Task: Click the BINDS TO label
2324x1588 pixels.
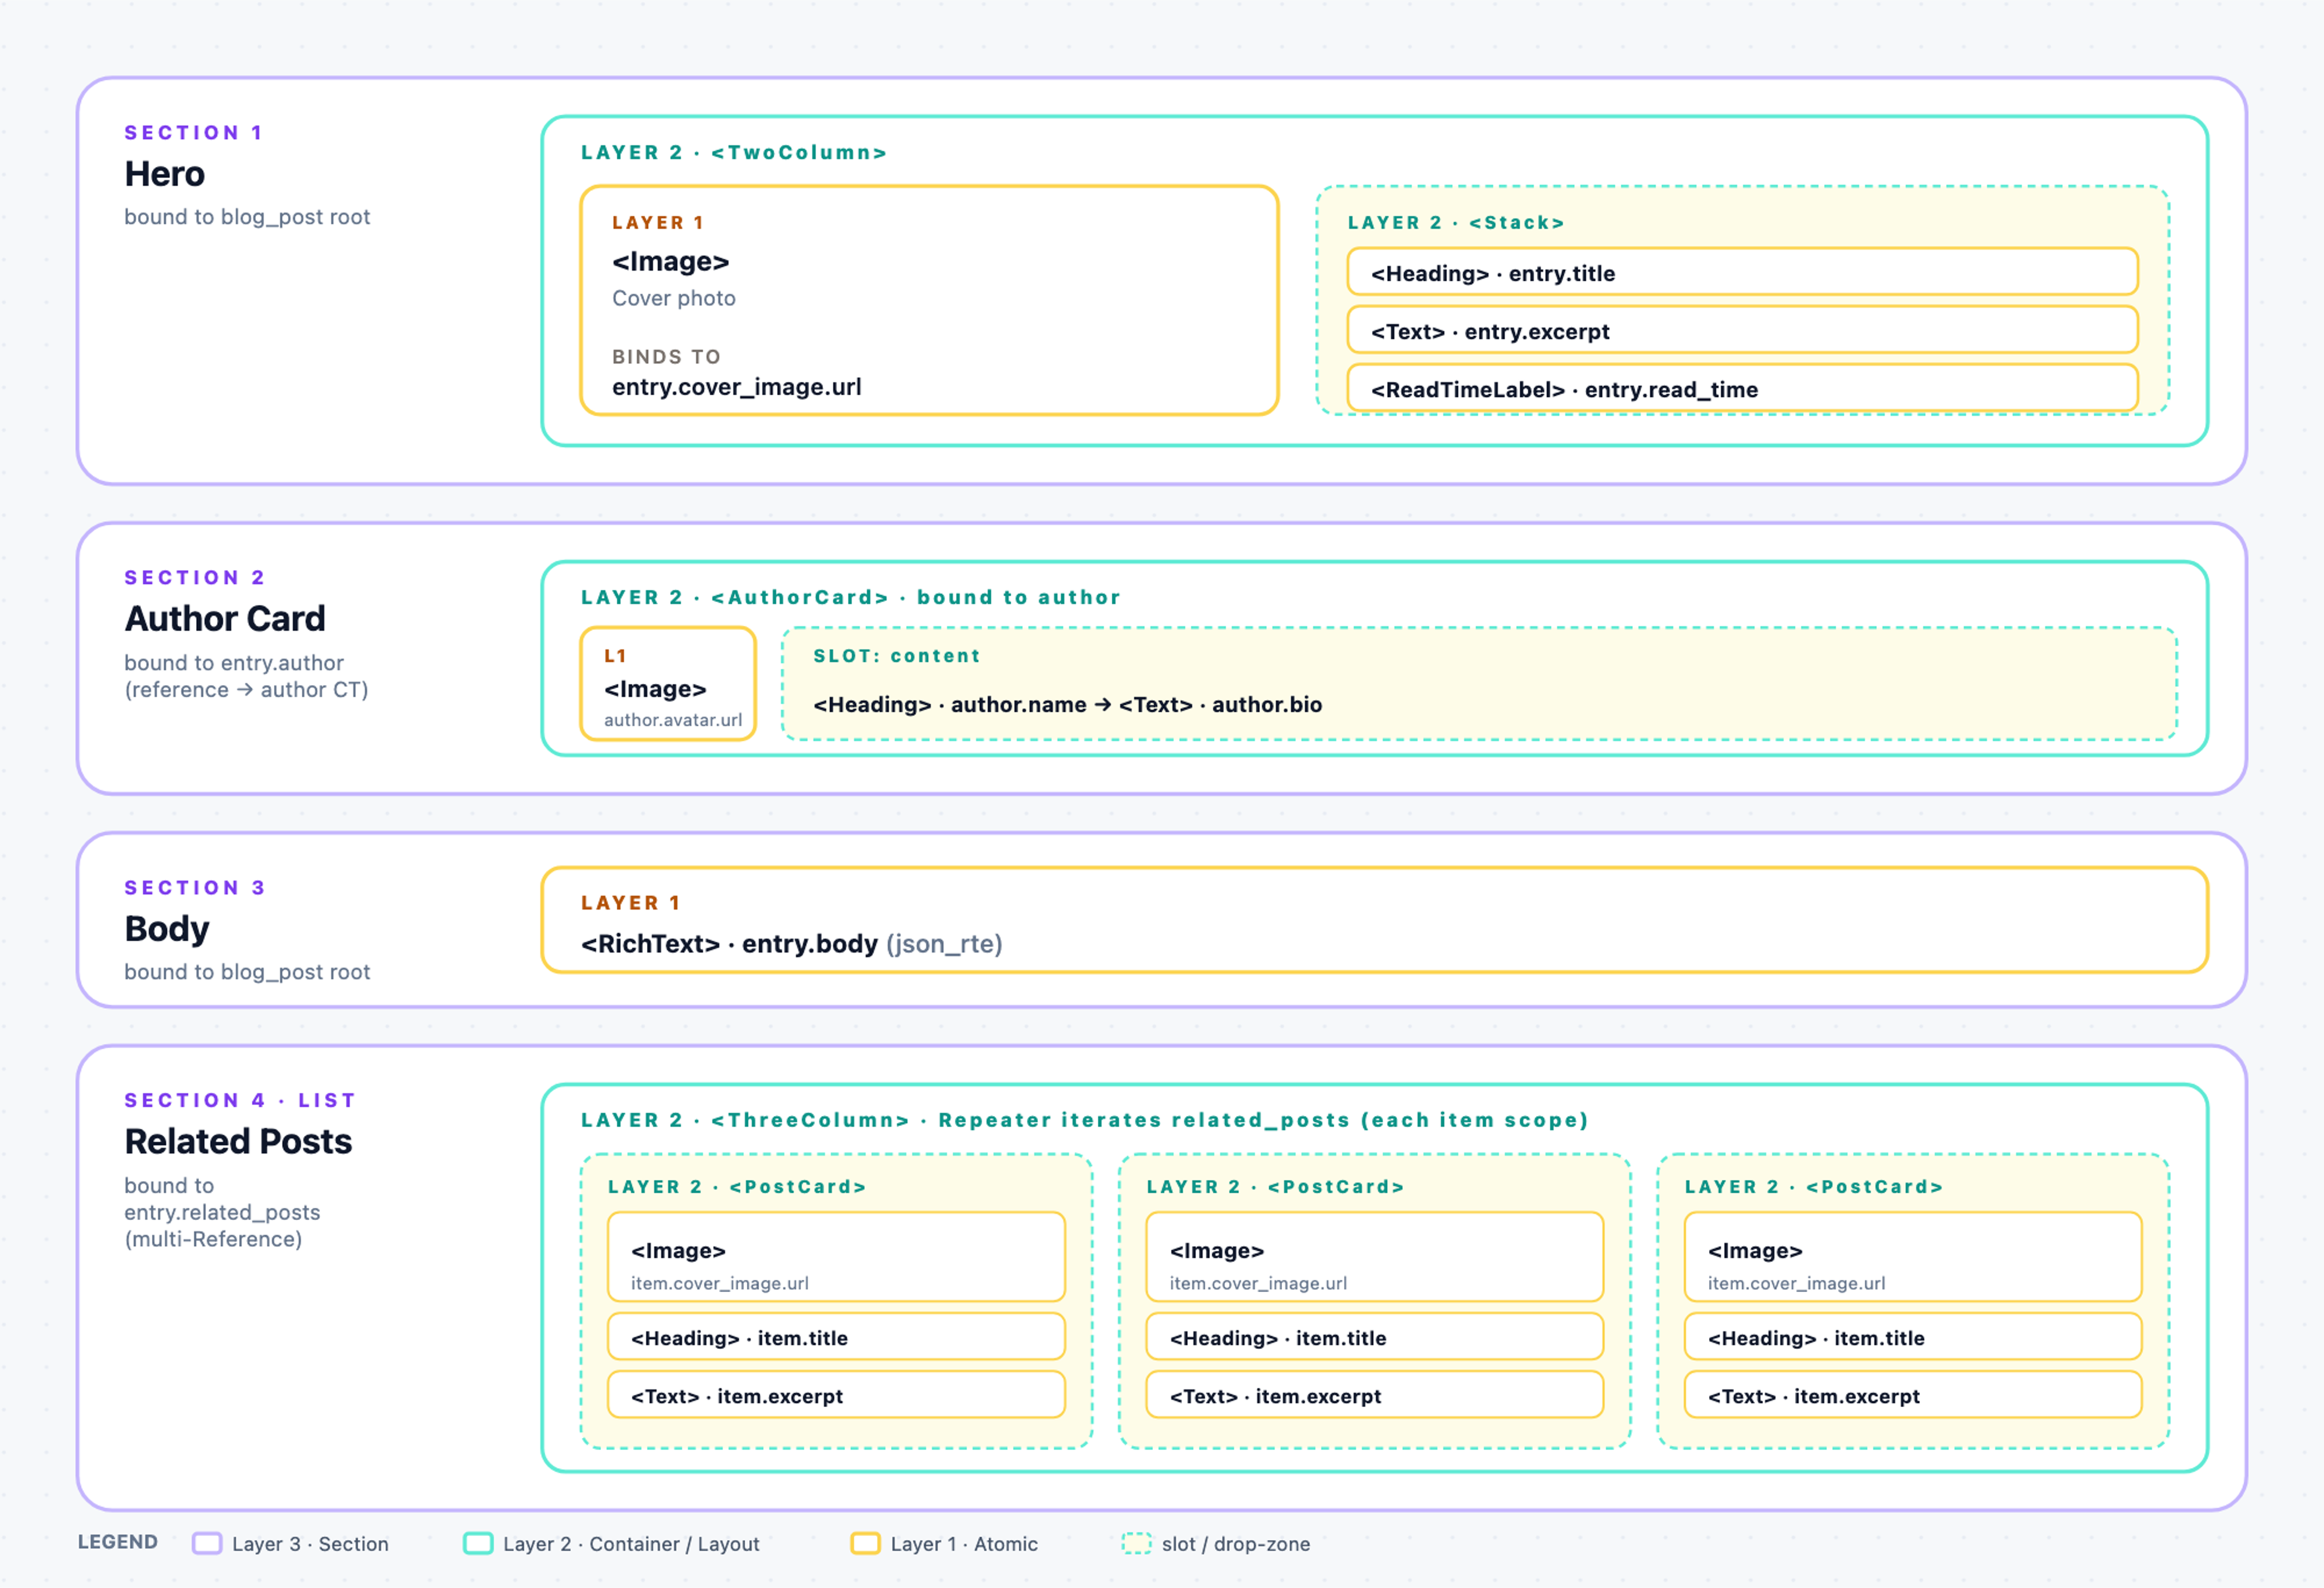Action: click(x=666, y=356)
